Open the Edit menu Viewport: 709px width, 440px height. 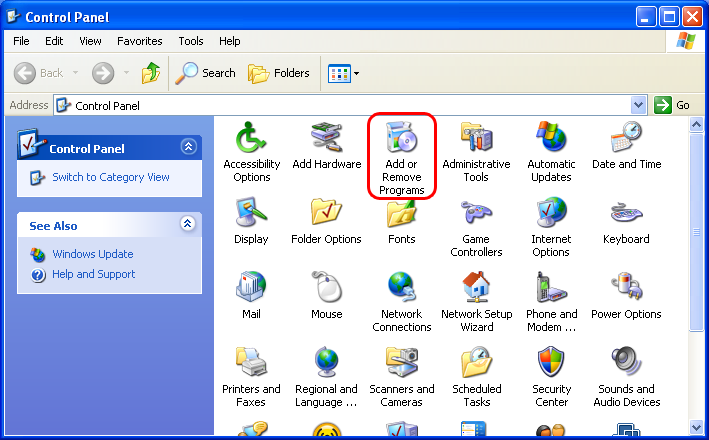pyautogui.click(x=54, y=41)
